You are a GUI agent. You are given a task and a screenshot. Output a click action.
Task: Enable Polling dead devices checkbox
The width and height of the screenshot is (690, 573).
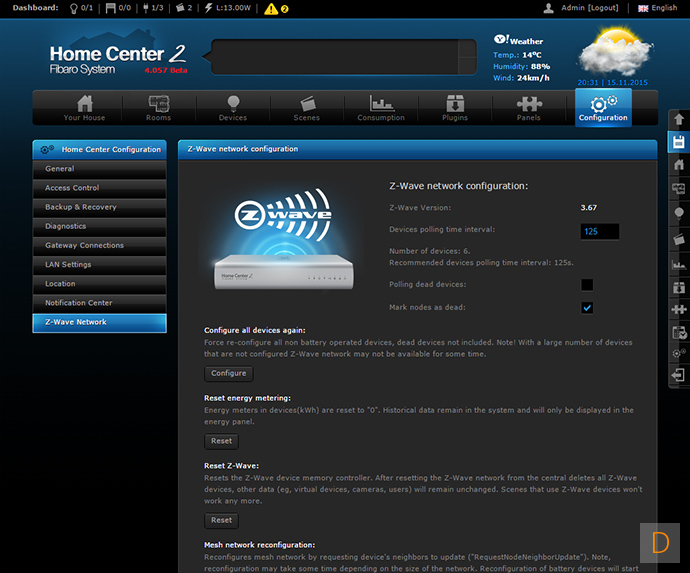point(587,285)
